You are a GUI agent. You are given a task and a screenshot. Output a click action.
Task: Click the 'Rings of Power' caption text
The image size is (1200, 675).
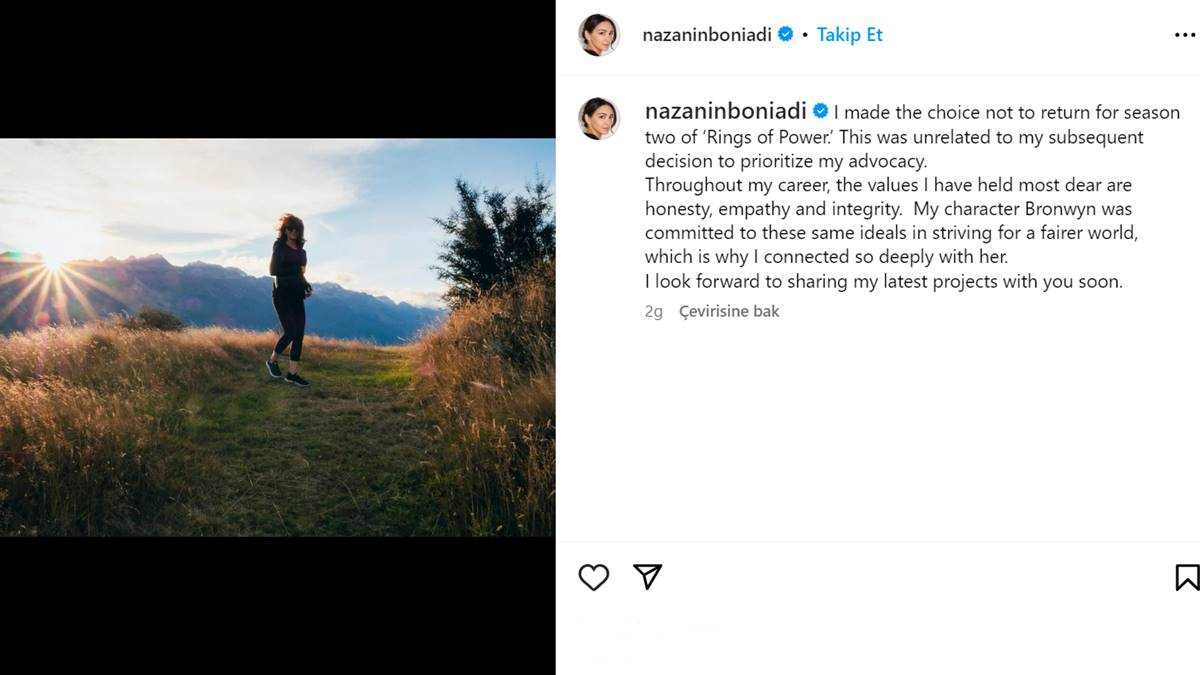pyautogui.click(x=740, y=136)
